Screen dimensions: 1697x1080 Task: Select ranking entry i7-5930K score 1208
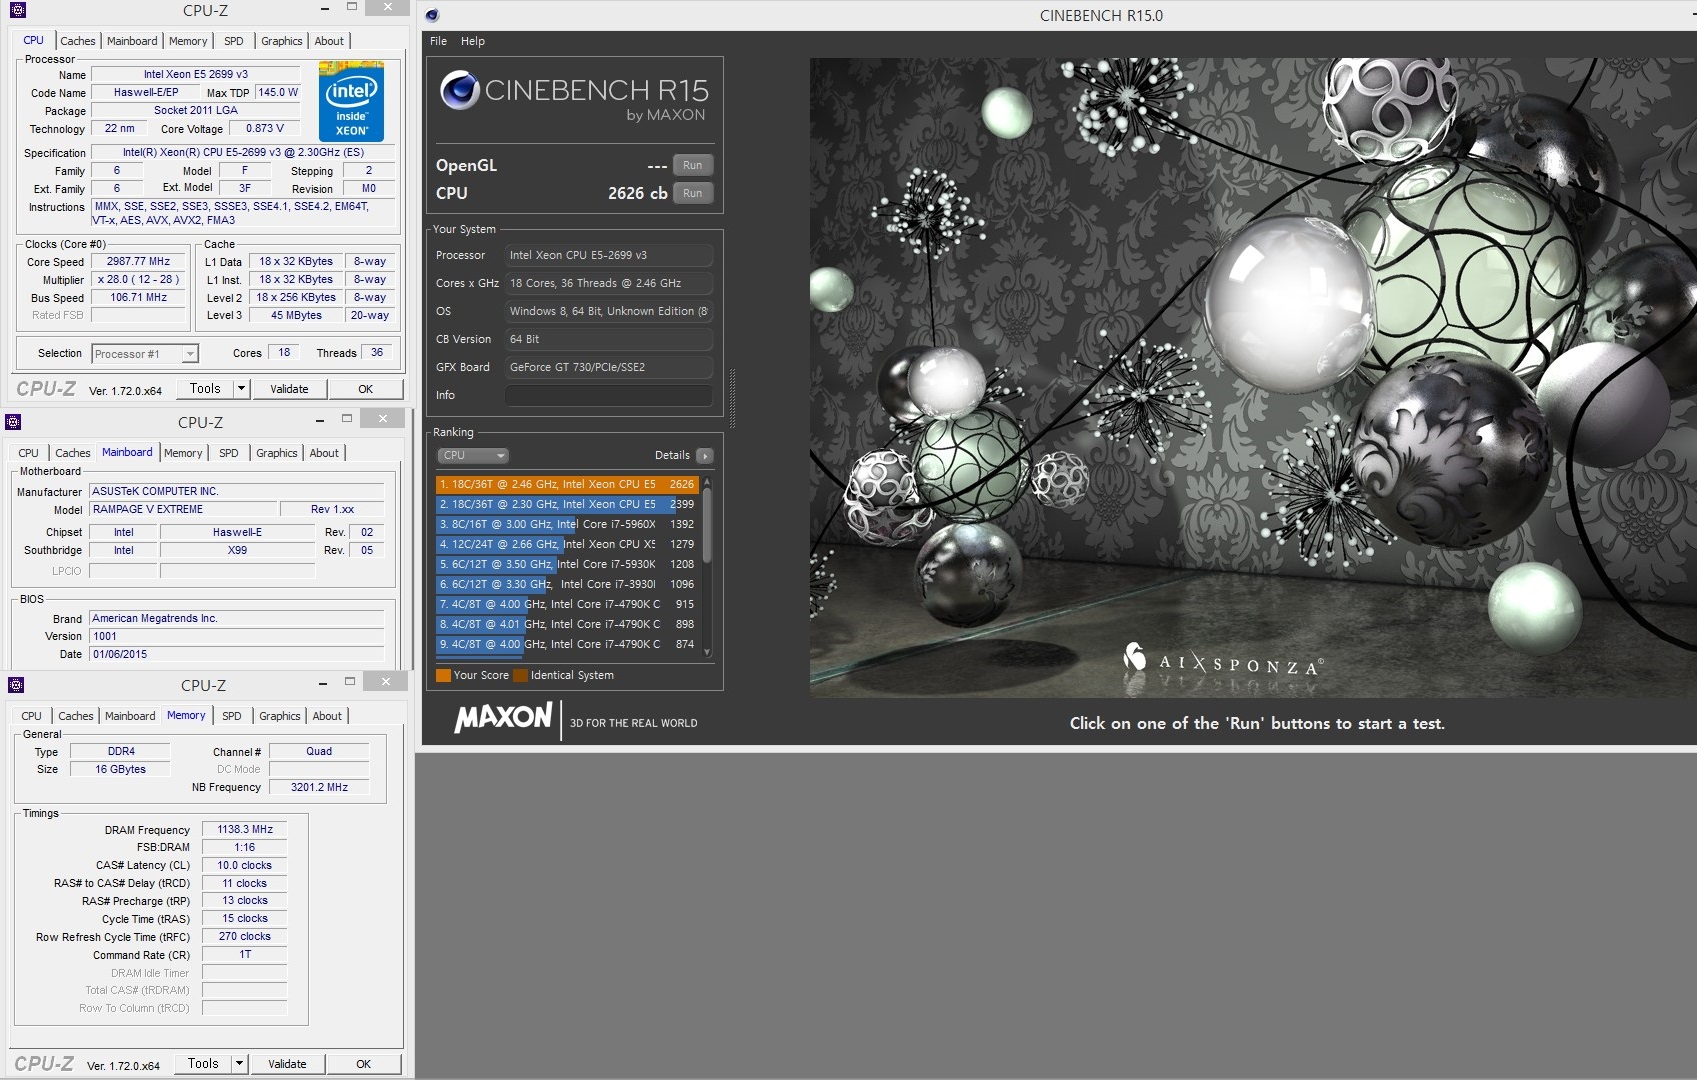(567, 564)
